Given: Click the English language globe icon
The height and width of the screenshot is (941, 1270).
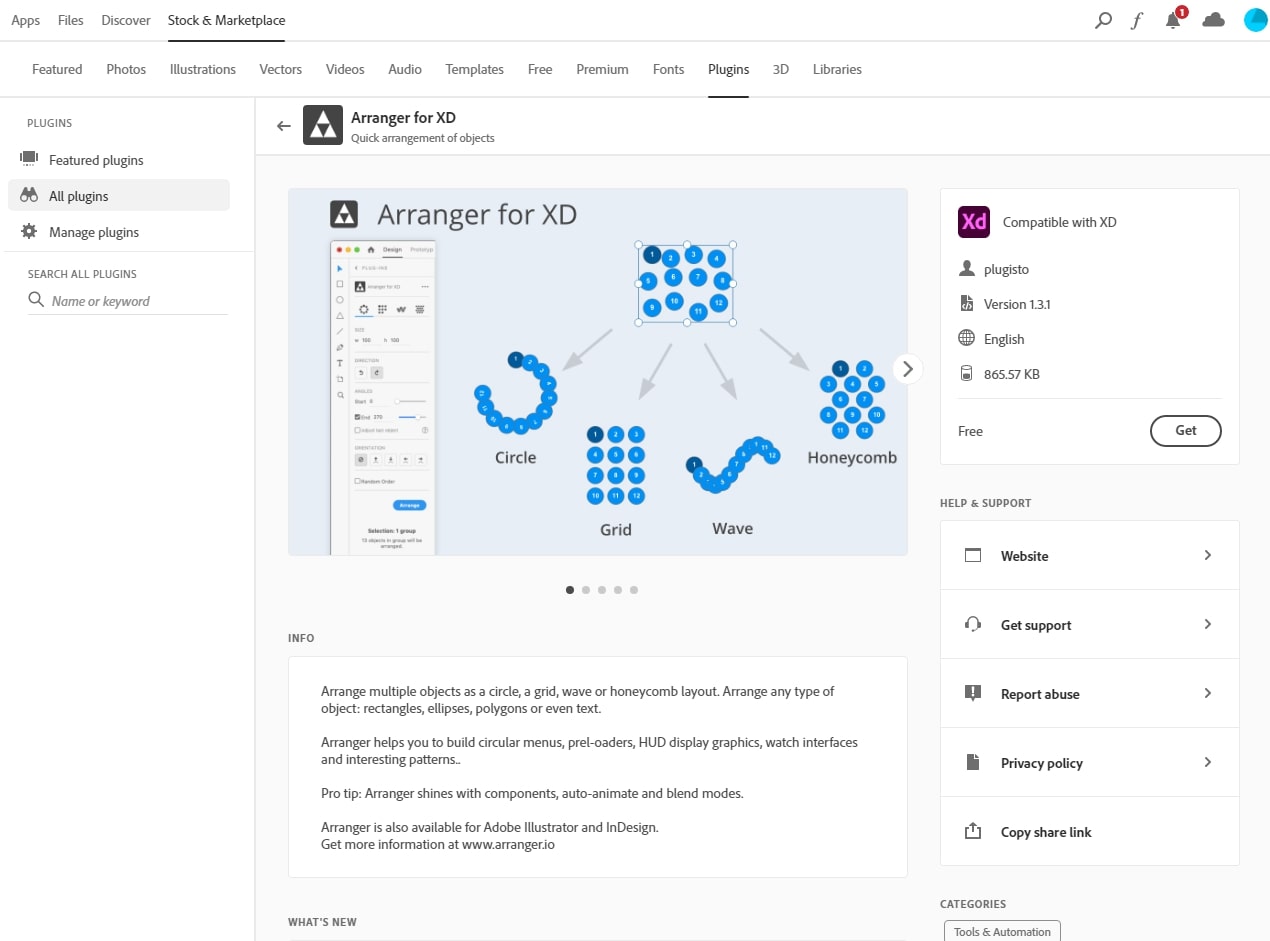Looking at the screenshot, I should [x=966, y=338].
